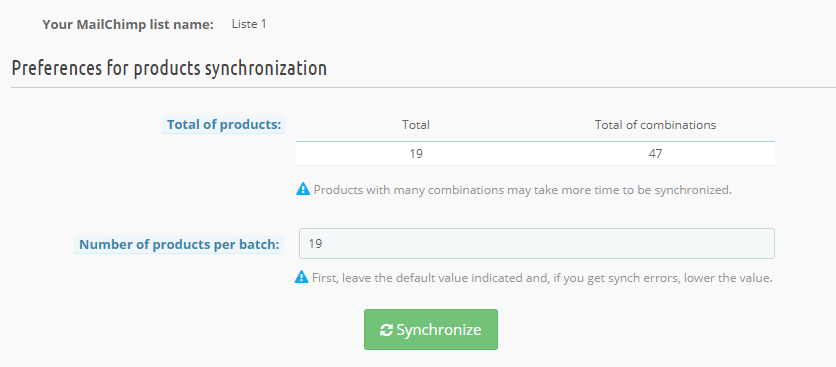Click the 'Number of products per batch:' label
836x367 pixels.
coord(179,245)
